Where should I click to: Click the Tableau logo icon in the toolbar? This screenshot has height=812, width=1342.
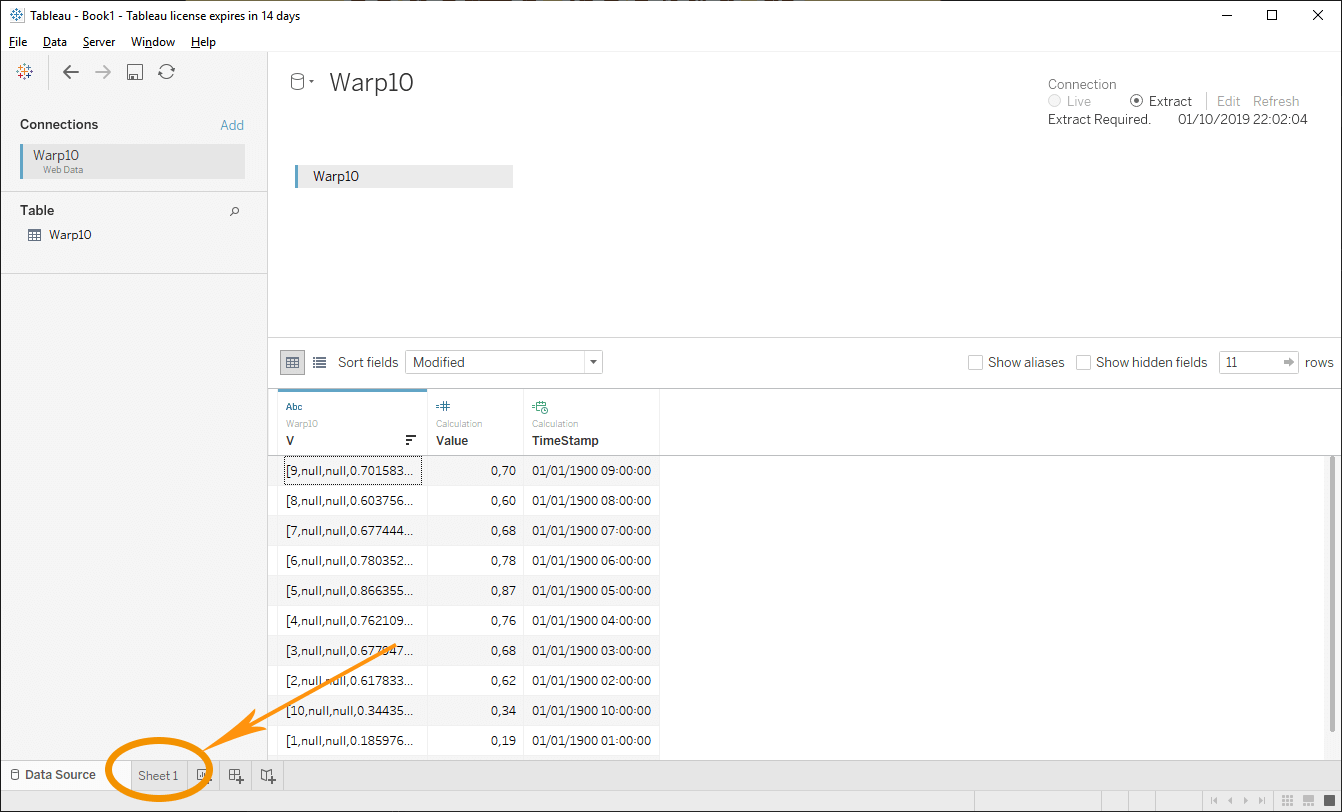24,71
